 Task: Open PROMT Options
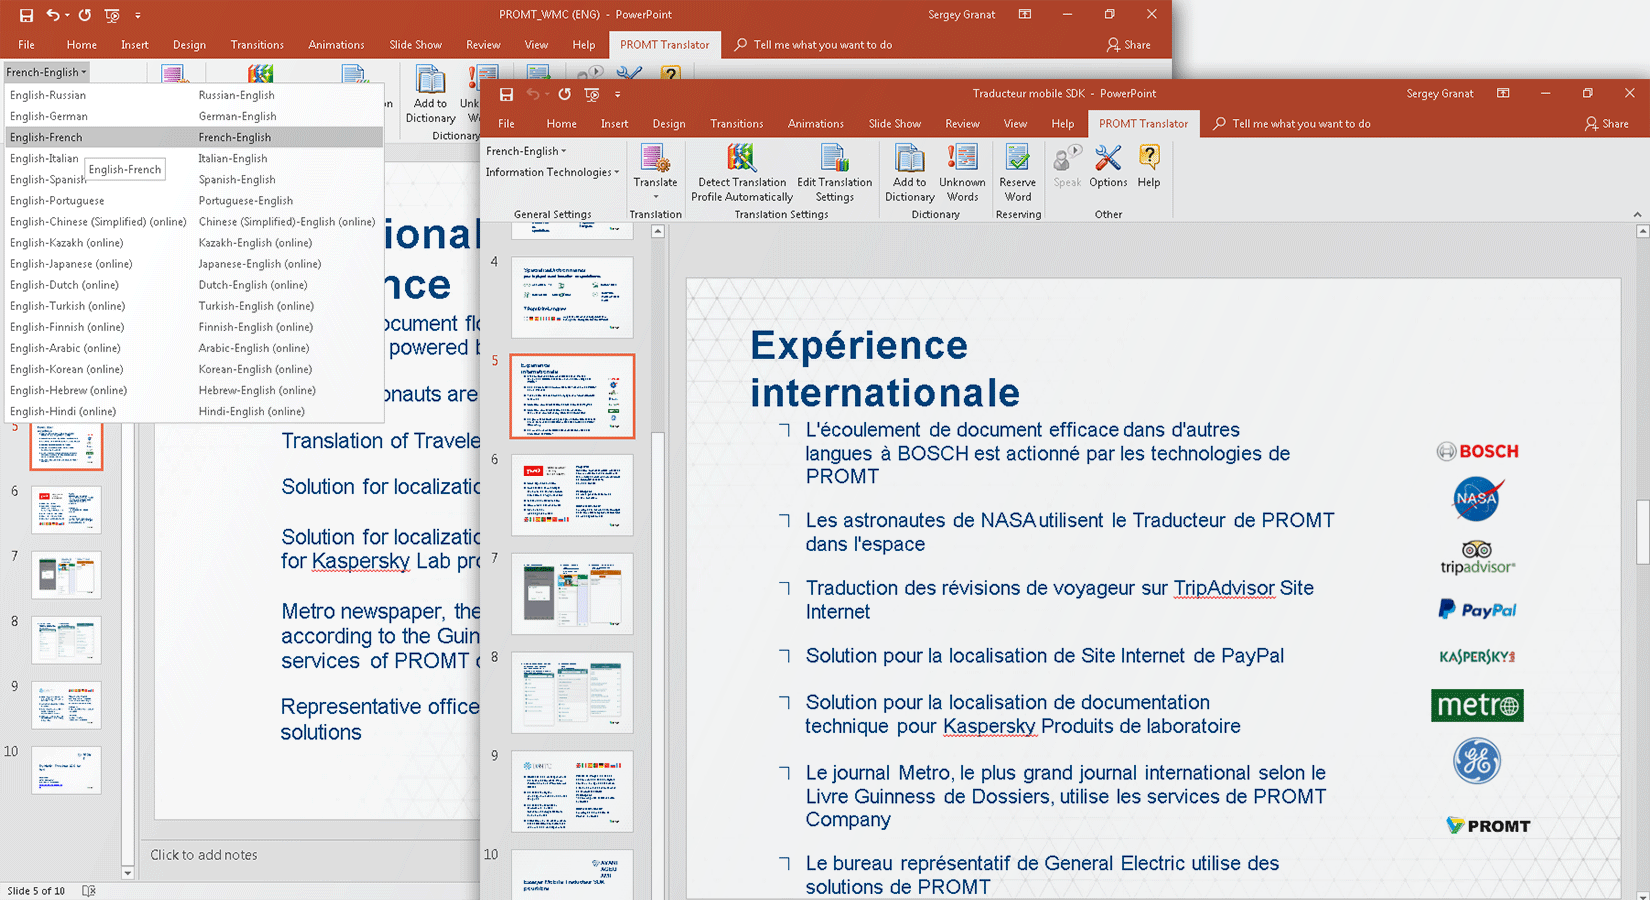(1108, 166)
